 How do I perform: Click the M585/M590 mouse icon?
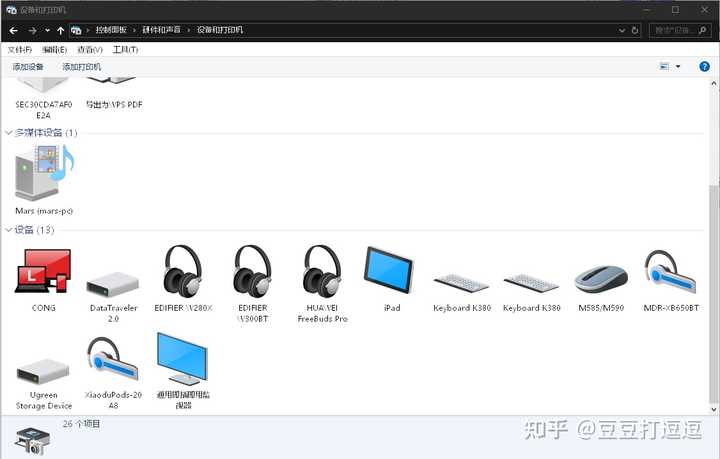click(x=601, y=279)
